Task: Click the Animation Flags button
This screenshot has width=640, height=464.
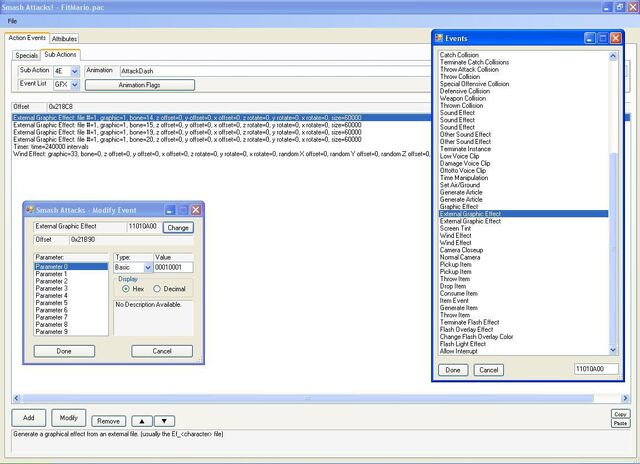Action: (140, 85)
